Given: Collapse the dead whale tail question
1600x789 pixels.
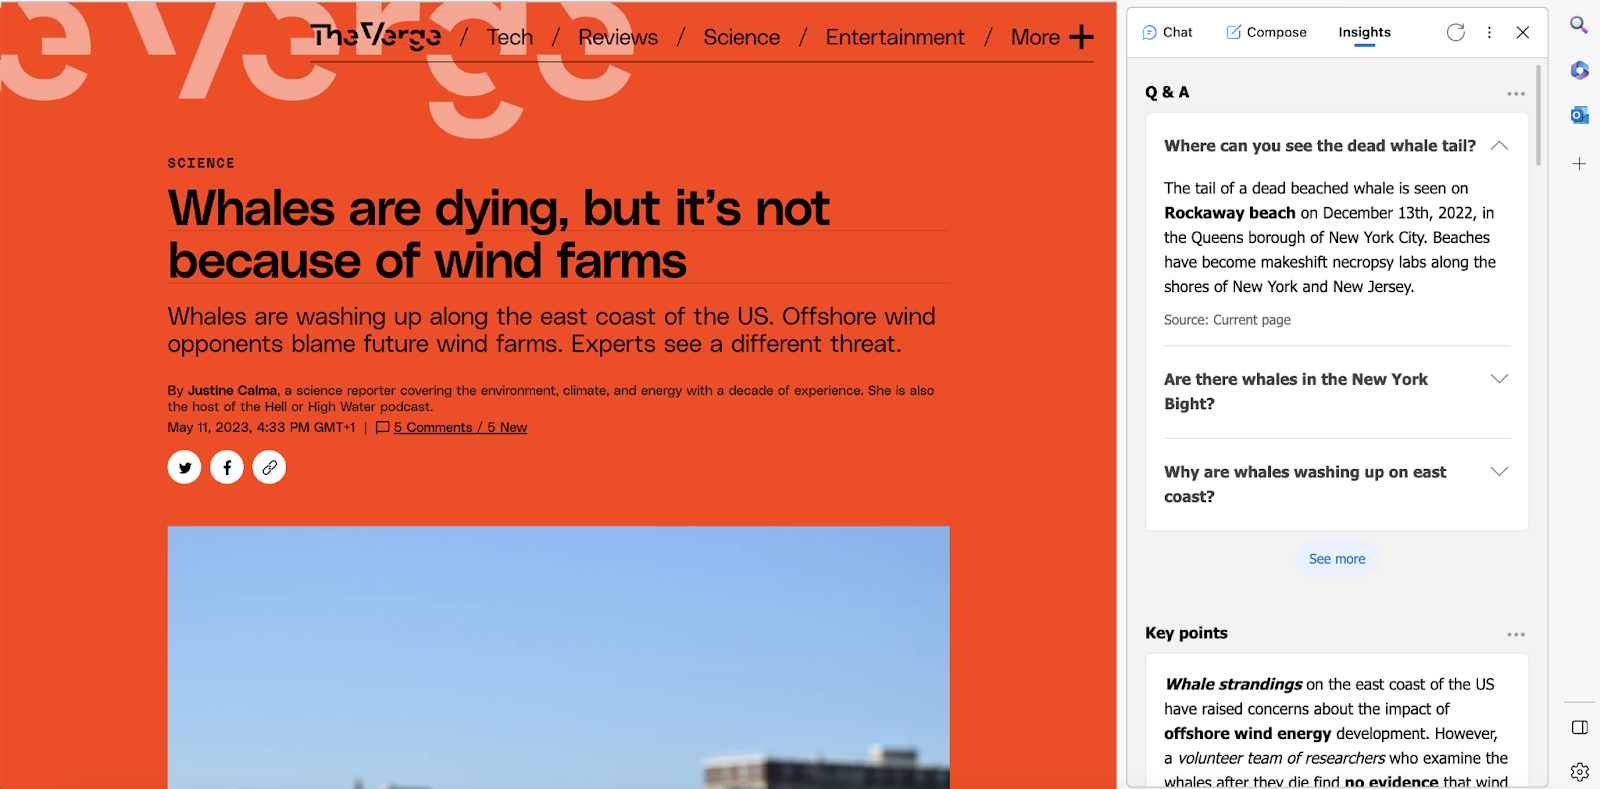Looking at the screenshot, I should coord(1499,145).
